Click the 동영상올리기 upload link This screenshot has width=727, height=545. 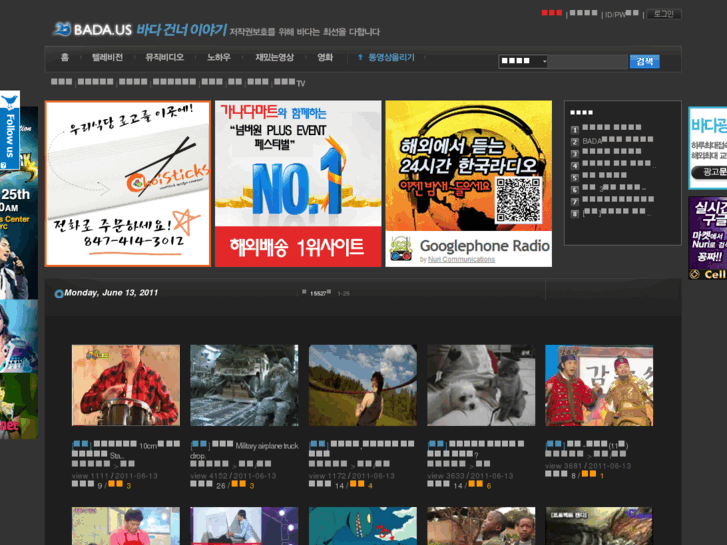click(x=391, y=57)
